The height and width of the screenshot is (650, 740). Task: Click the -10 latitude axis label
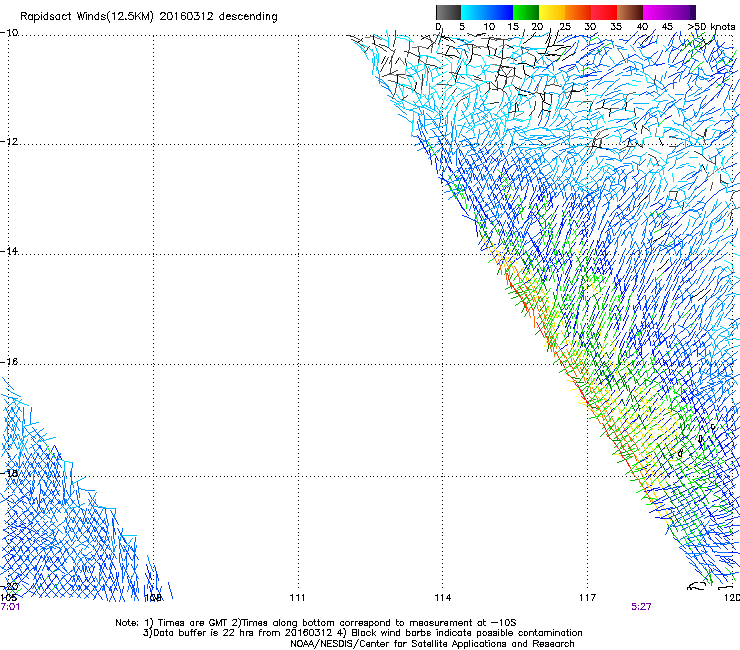(9, 32)
